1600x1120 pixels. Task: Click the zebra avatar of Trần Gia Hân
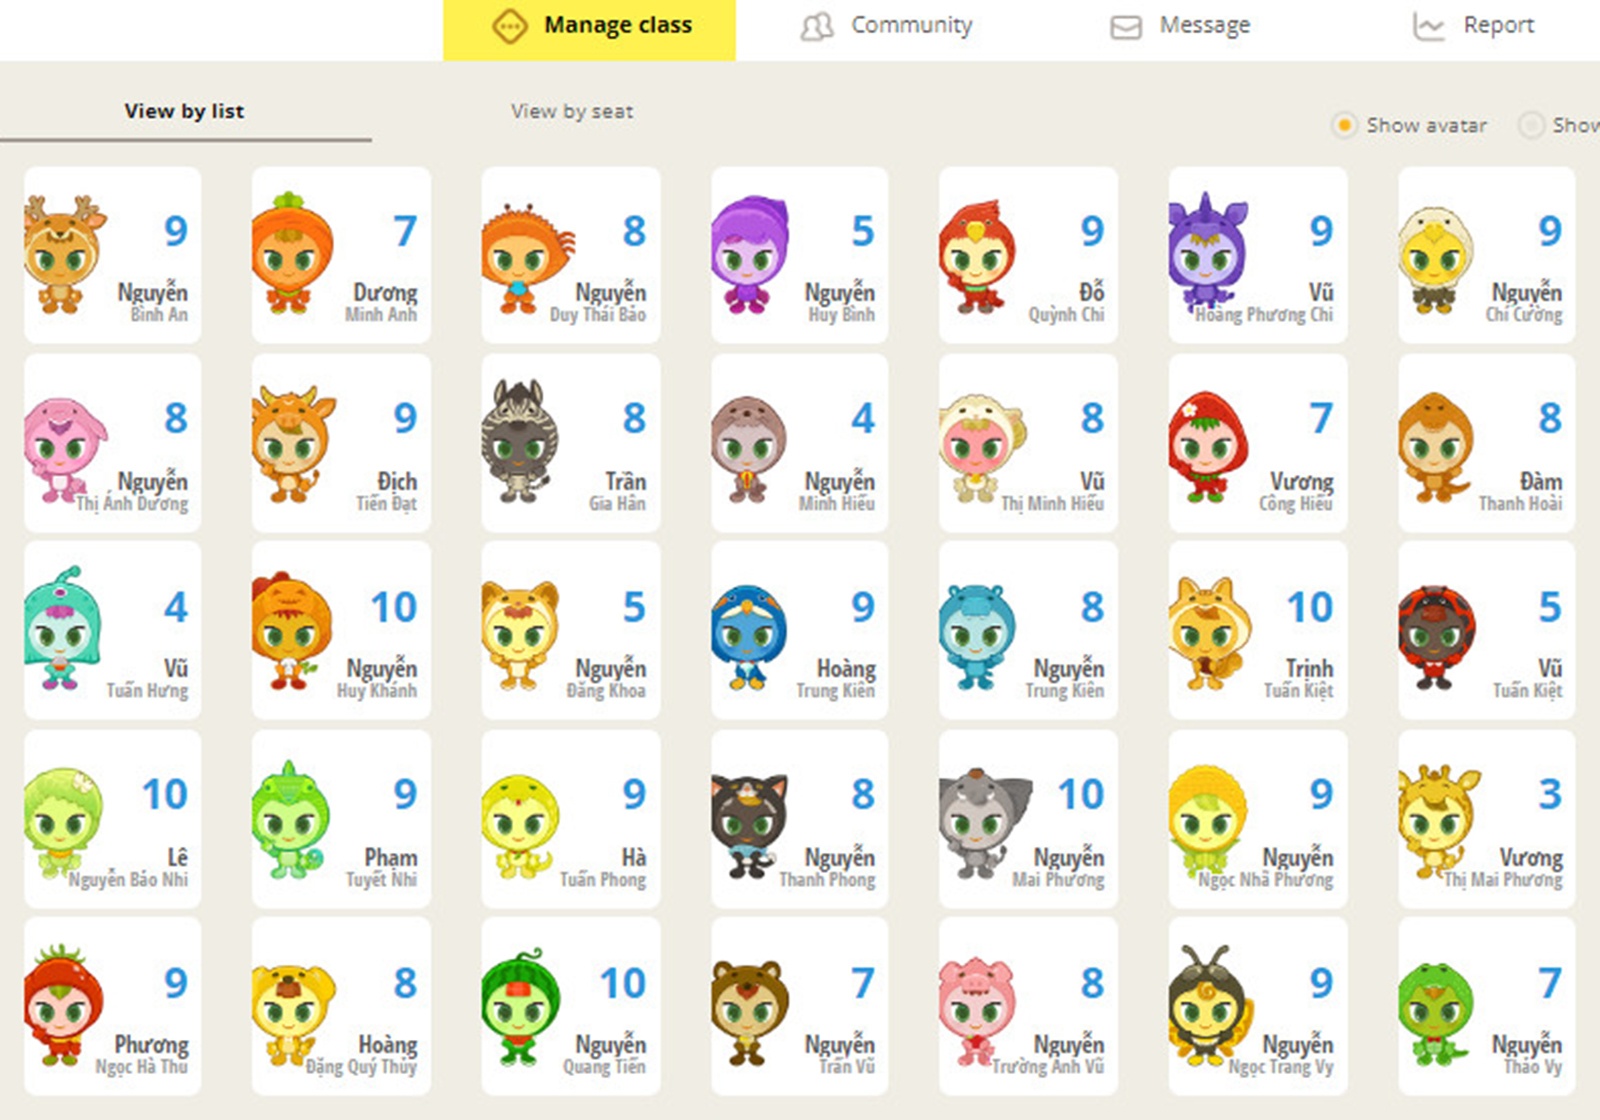pos(518,441)
